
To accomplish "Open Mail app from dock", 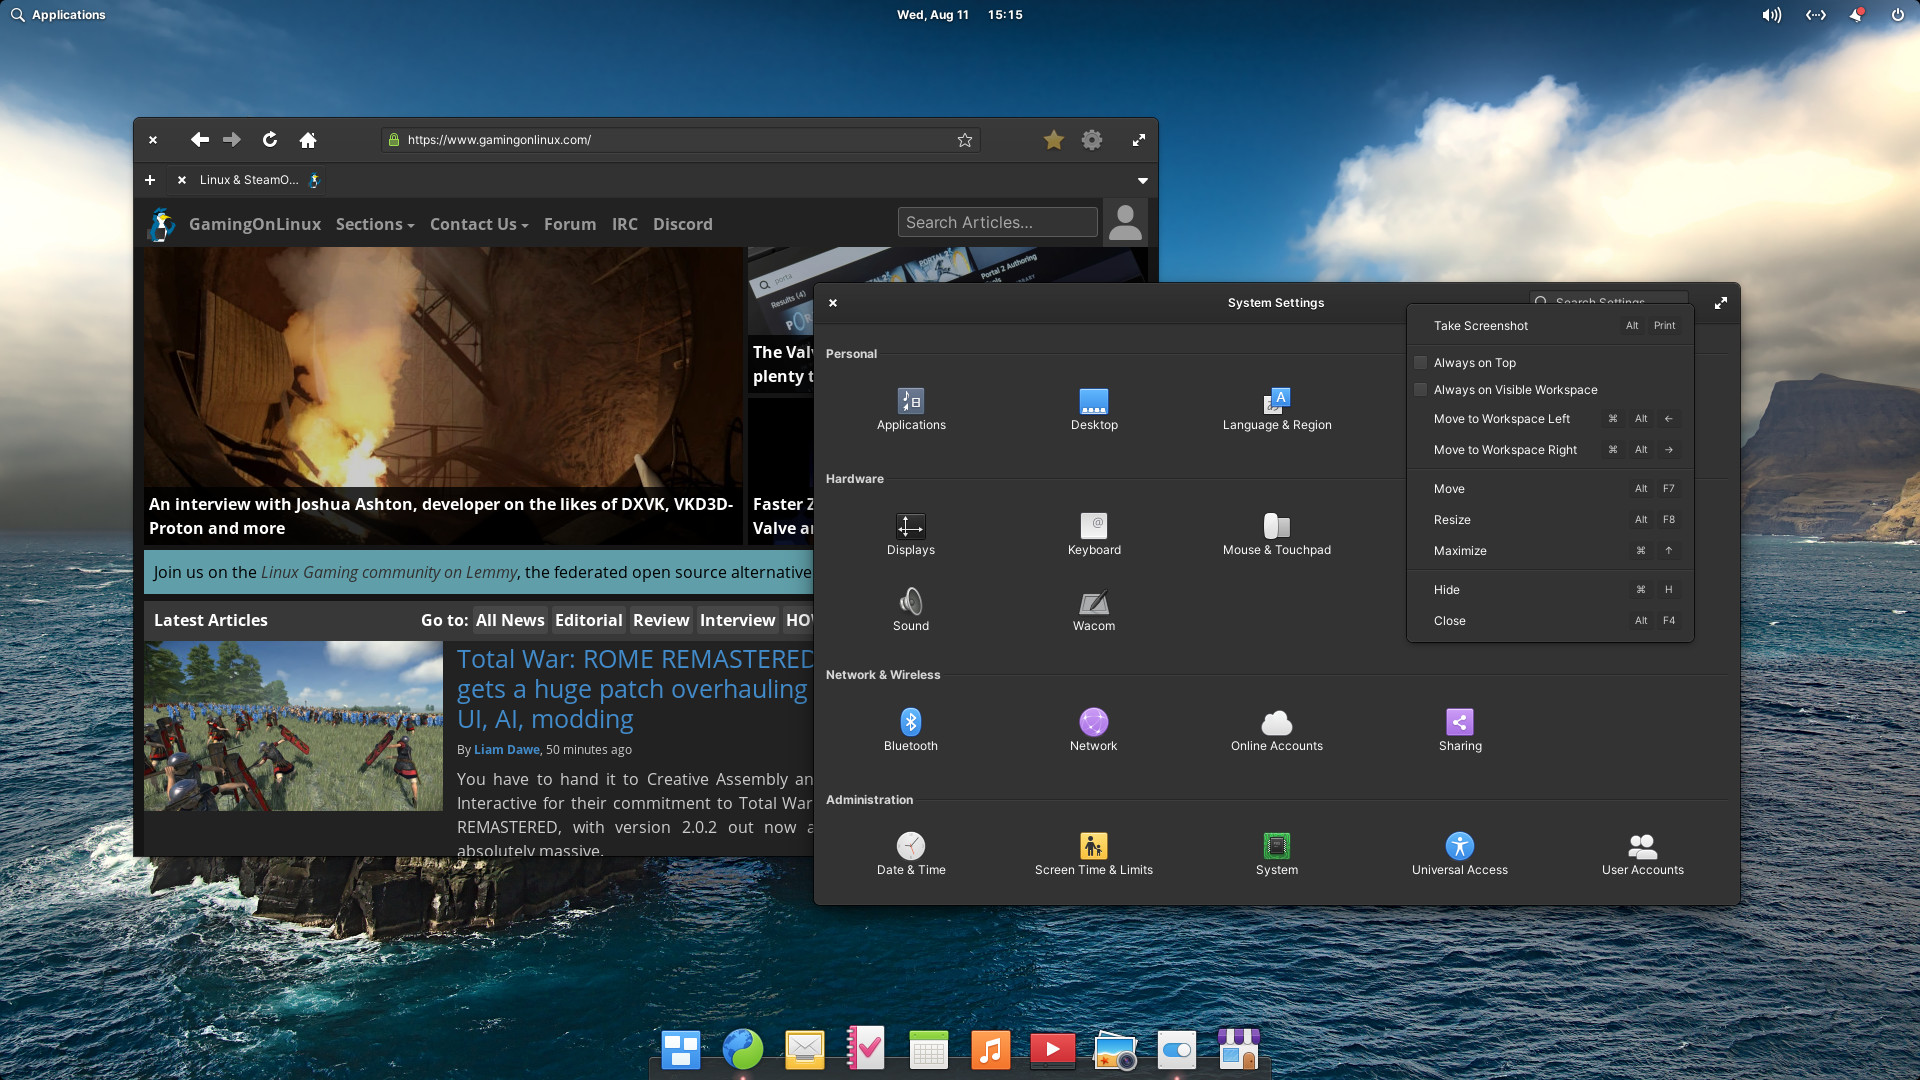I will click(805, 1050).
